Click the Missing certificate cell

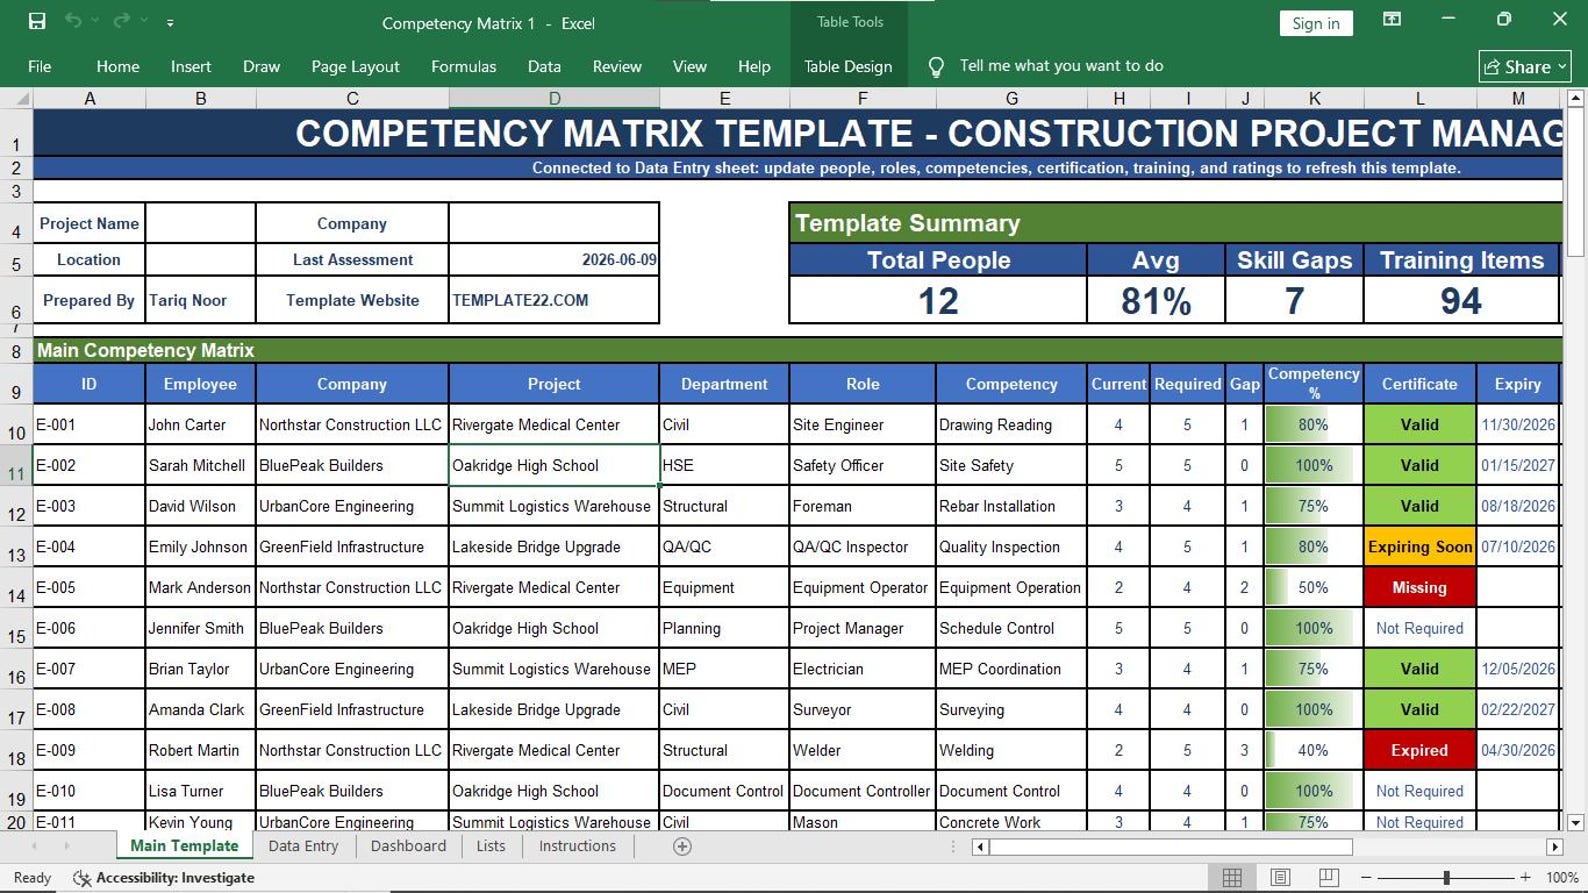1419,588
